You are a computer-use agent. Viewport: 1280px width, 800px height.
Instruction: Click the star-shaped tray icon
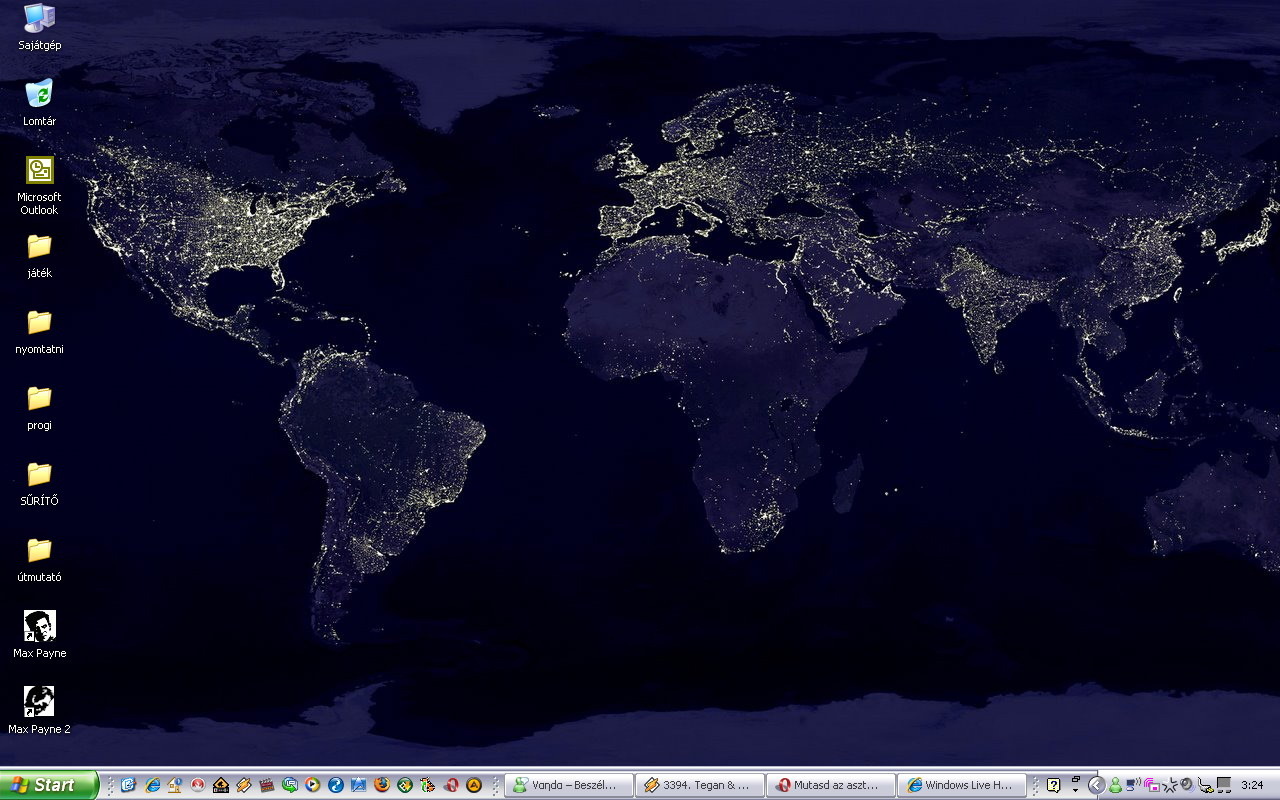pyautogui.click(x=1169, y=785)
